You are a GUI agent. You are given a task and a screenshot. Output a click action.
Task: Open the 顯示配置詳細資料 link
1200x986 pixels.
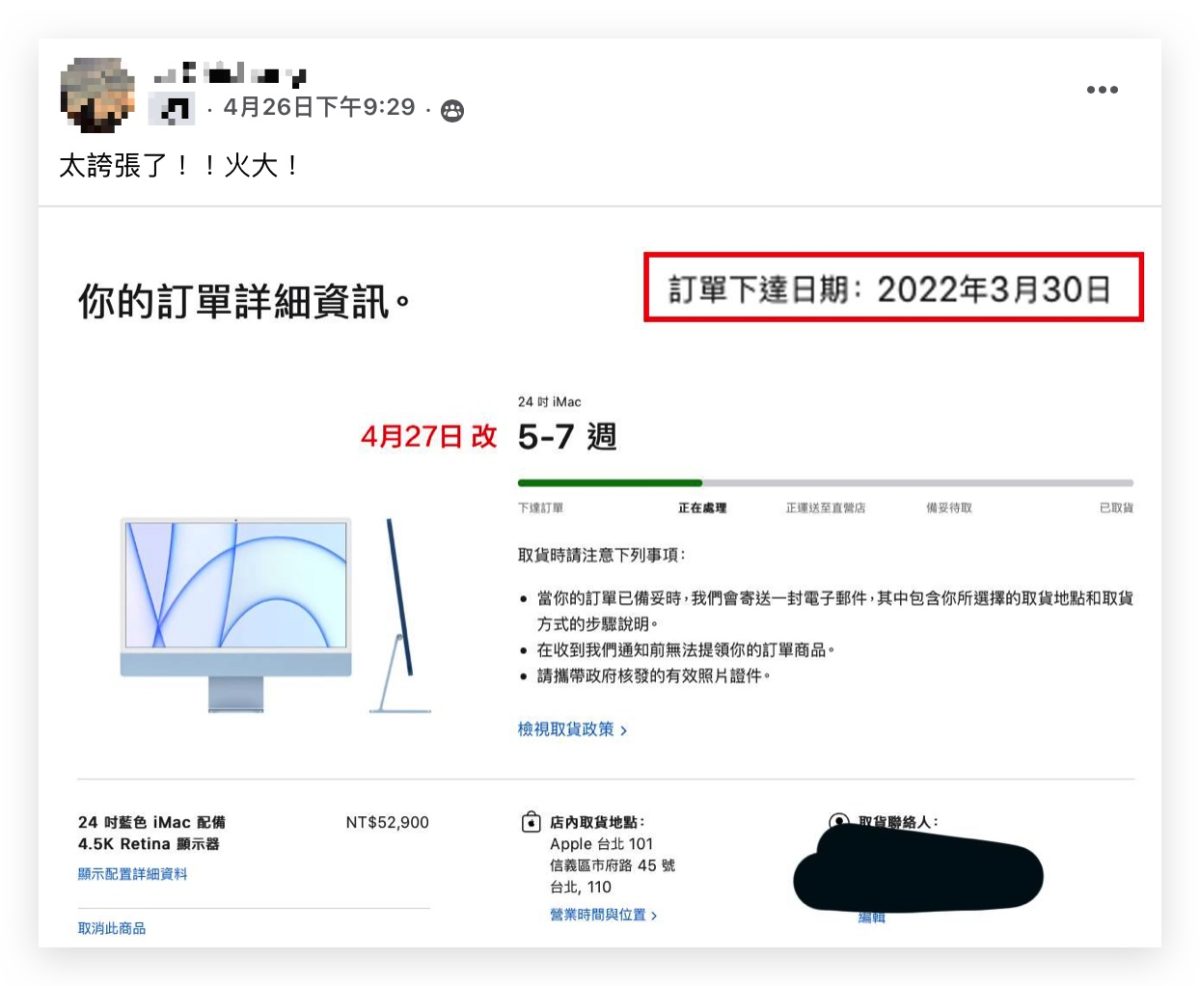click(x=132, y=874)
